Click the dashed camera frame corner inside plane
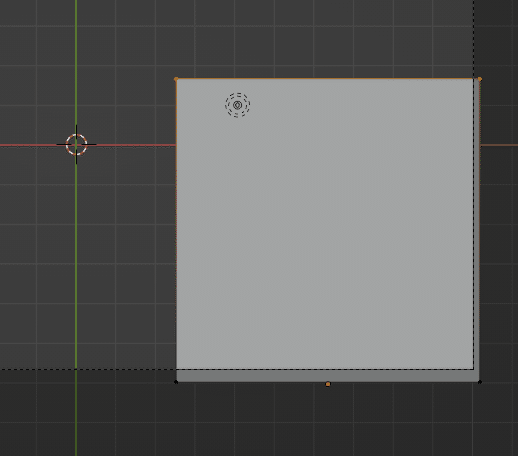 474,369
